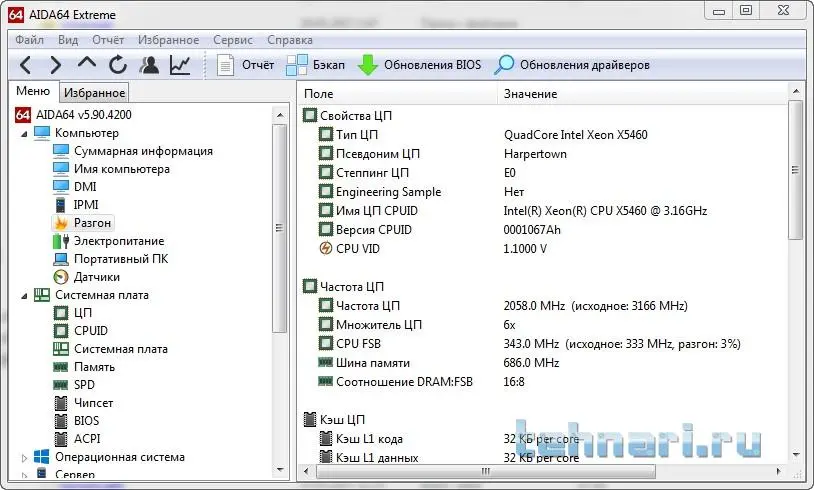This screenshot has width=814, height=490.
Task: Collapse the Компьютер tree node
Action: pyautogui.click(x=25, y=133)
